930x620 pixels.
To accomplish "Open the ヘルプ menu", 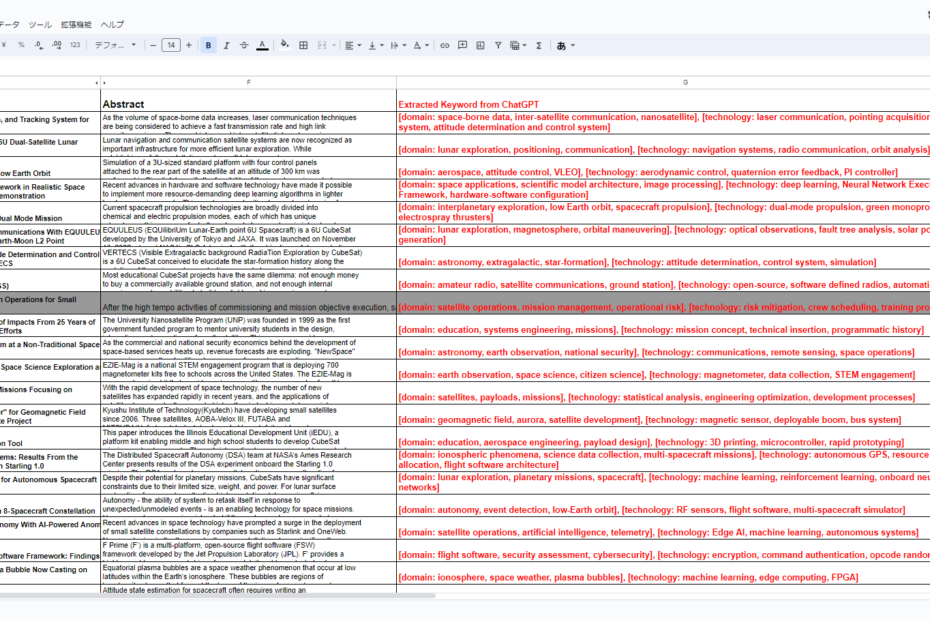I will coord(112,24).
